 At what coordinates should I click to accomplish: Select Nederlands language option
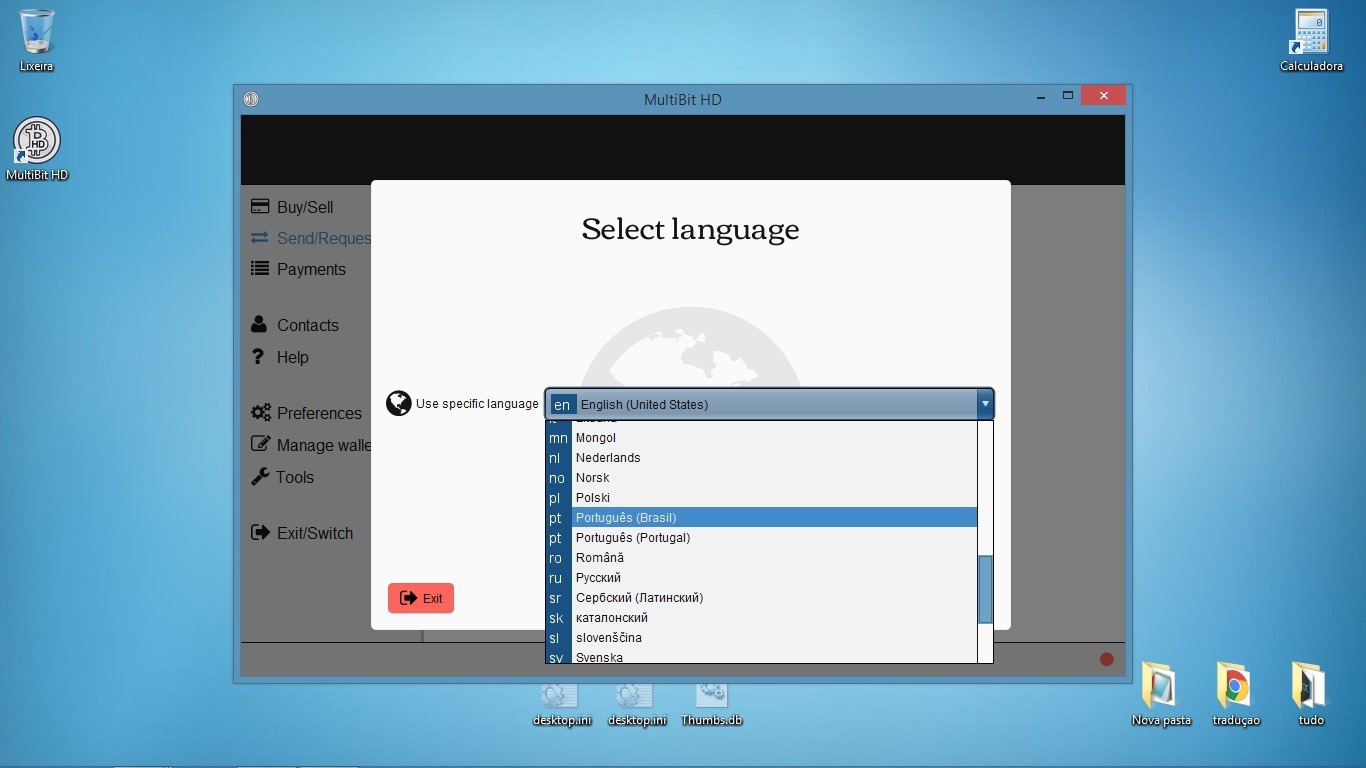tap(608, 458)
